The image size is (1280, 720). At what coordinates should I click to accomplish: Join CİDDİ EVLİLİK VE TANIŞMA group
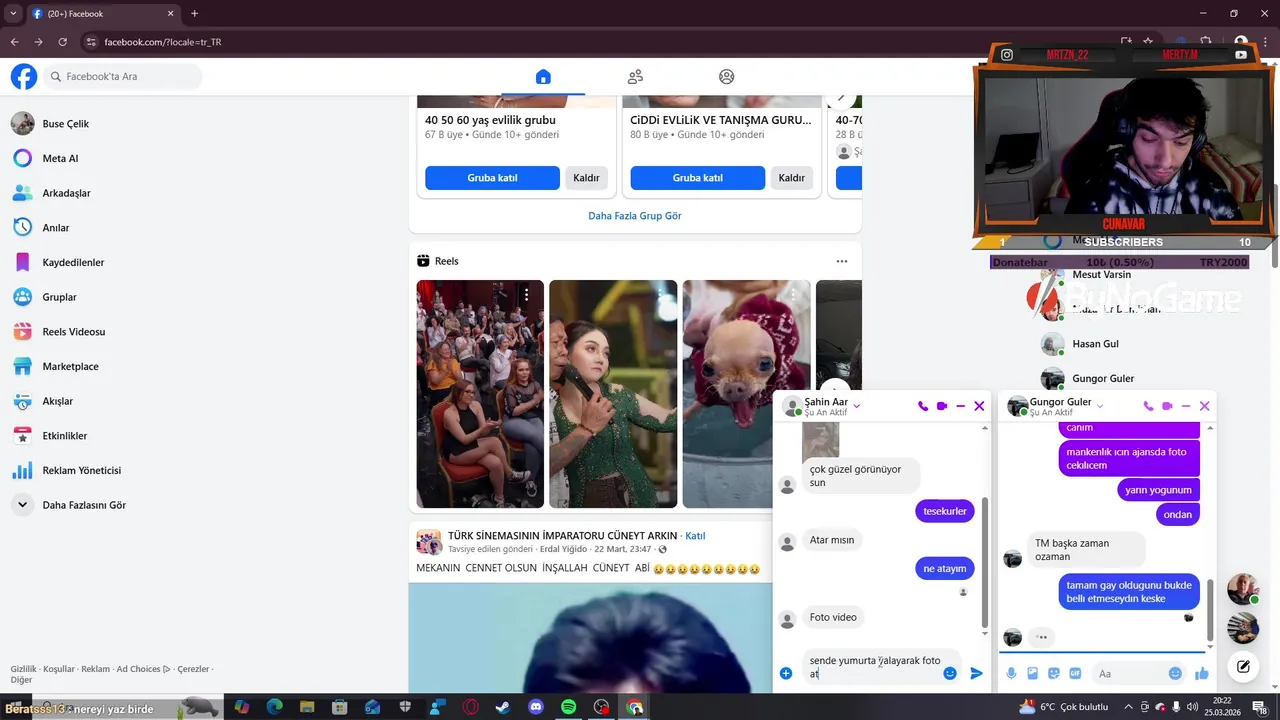click(698, 178)
